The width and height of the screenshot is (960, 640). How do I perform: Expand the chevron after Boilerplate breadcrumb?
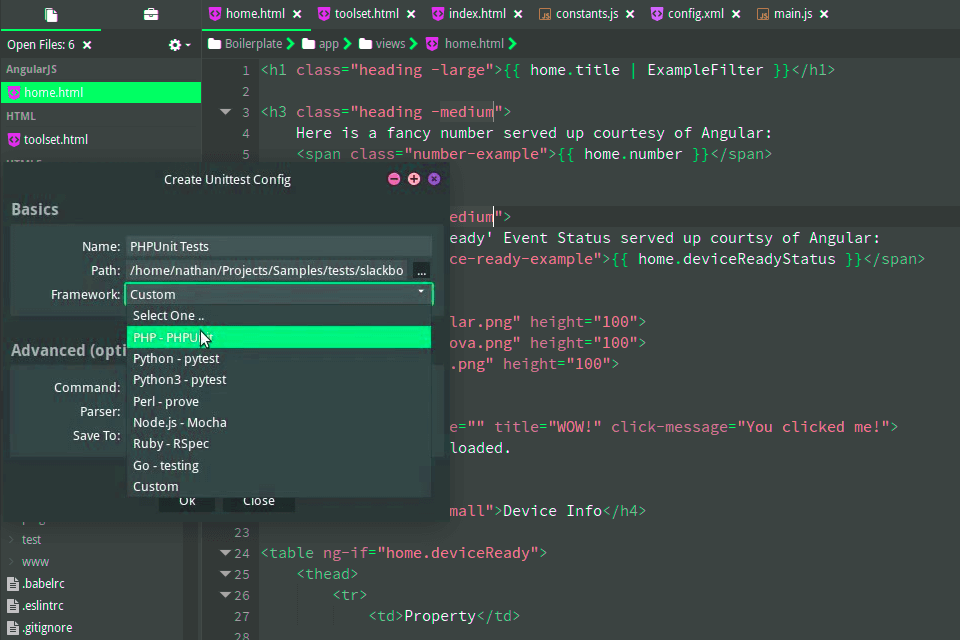(290, 43)
